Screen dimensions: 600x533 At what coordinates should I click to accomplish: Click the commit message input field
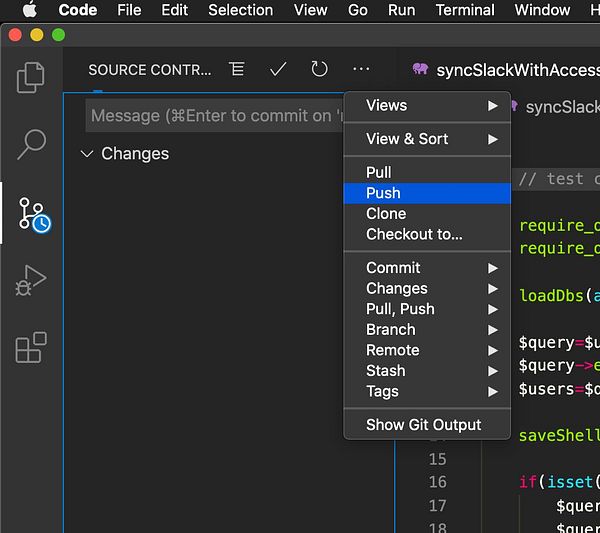[x=212, y=116]
